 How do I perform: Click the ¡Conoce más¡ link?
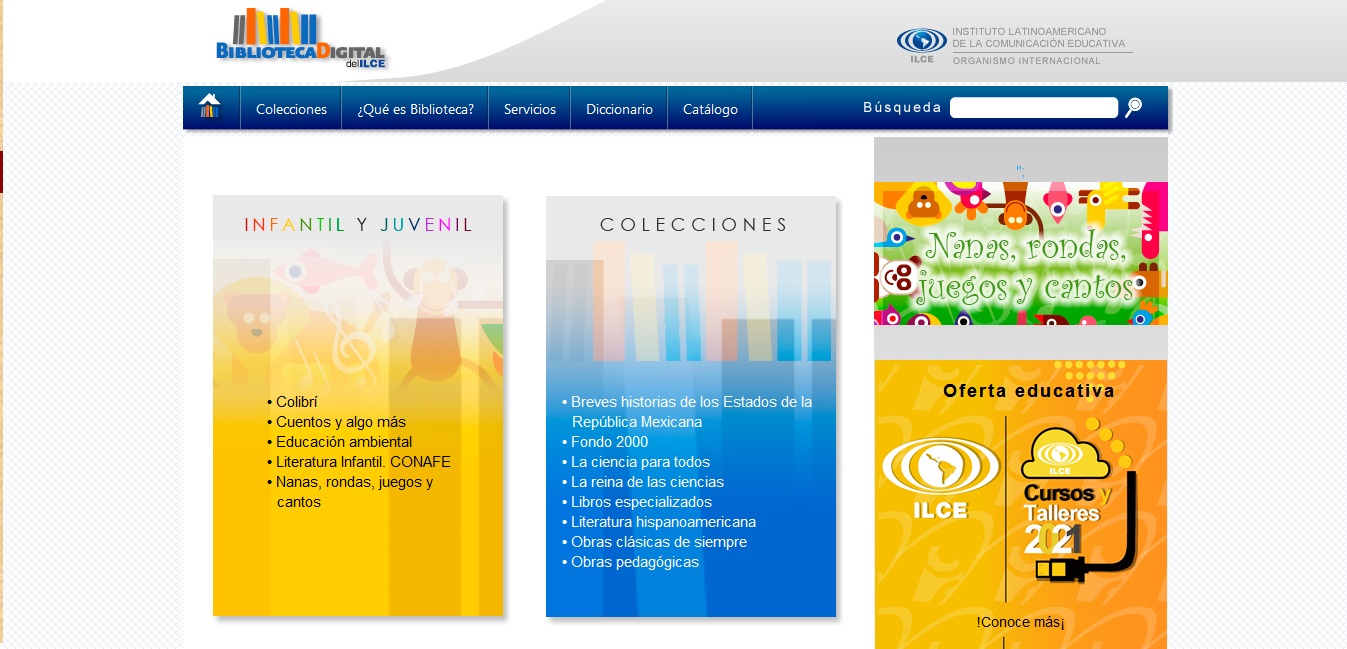coord(1020,622)
